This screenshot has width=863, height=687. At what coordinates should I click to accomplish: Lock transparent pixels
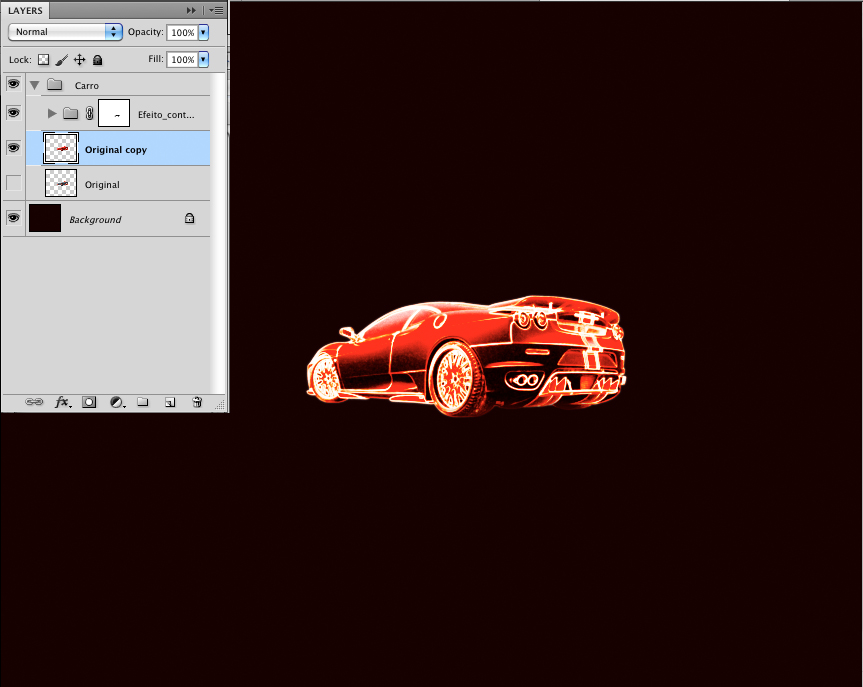tap(43, 59)
